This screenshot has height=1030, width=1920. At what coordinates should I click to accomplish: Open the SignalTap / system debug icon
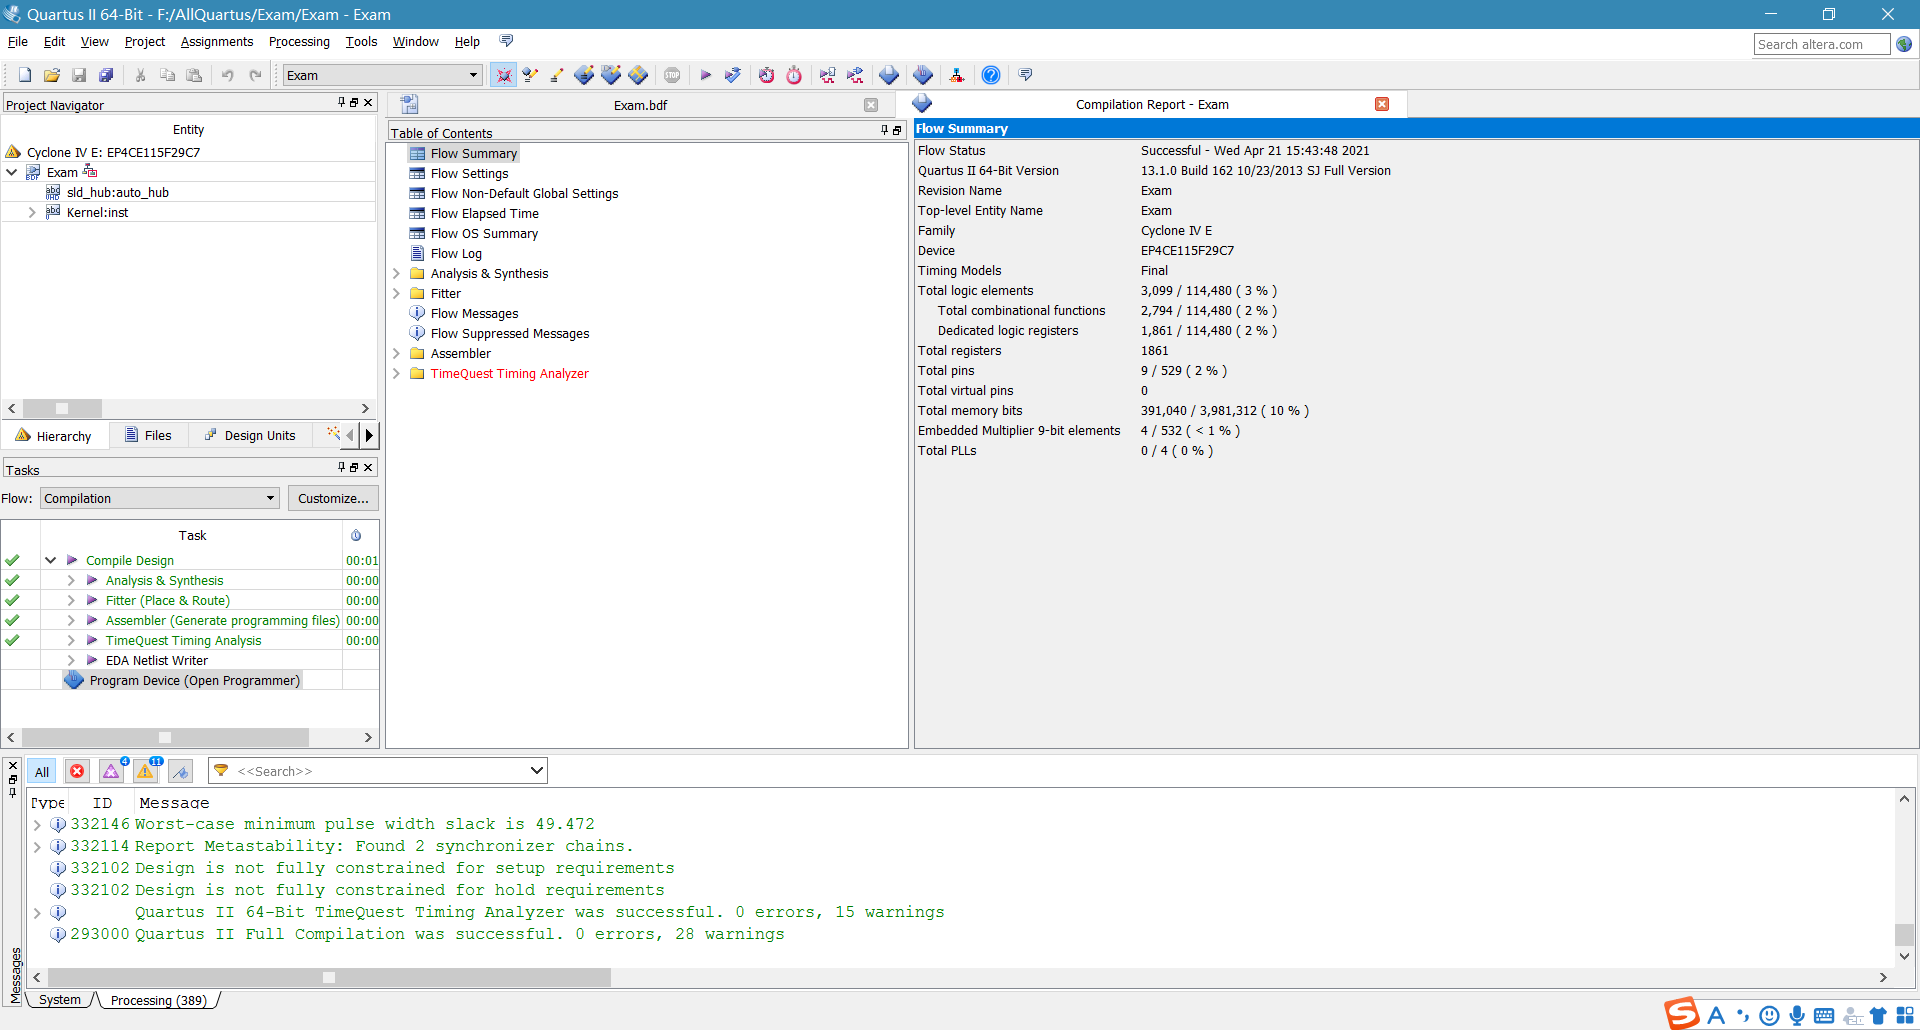point(957,75)
